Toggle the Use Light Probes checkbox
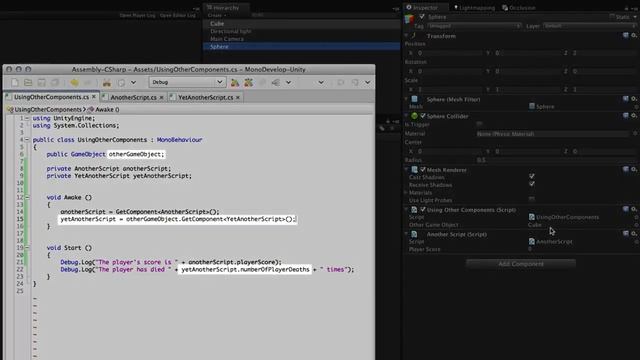Screen dimensions: 640x360 (x=531, y=199)
